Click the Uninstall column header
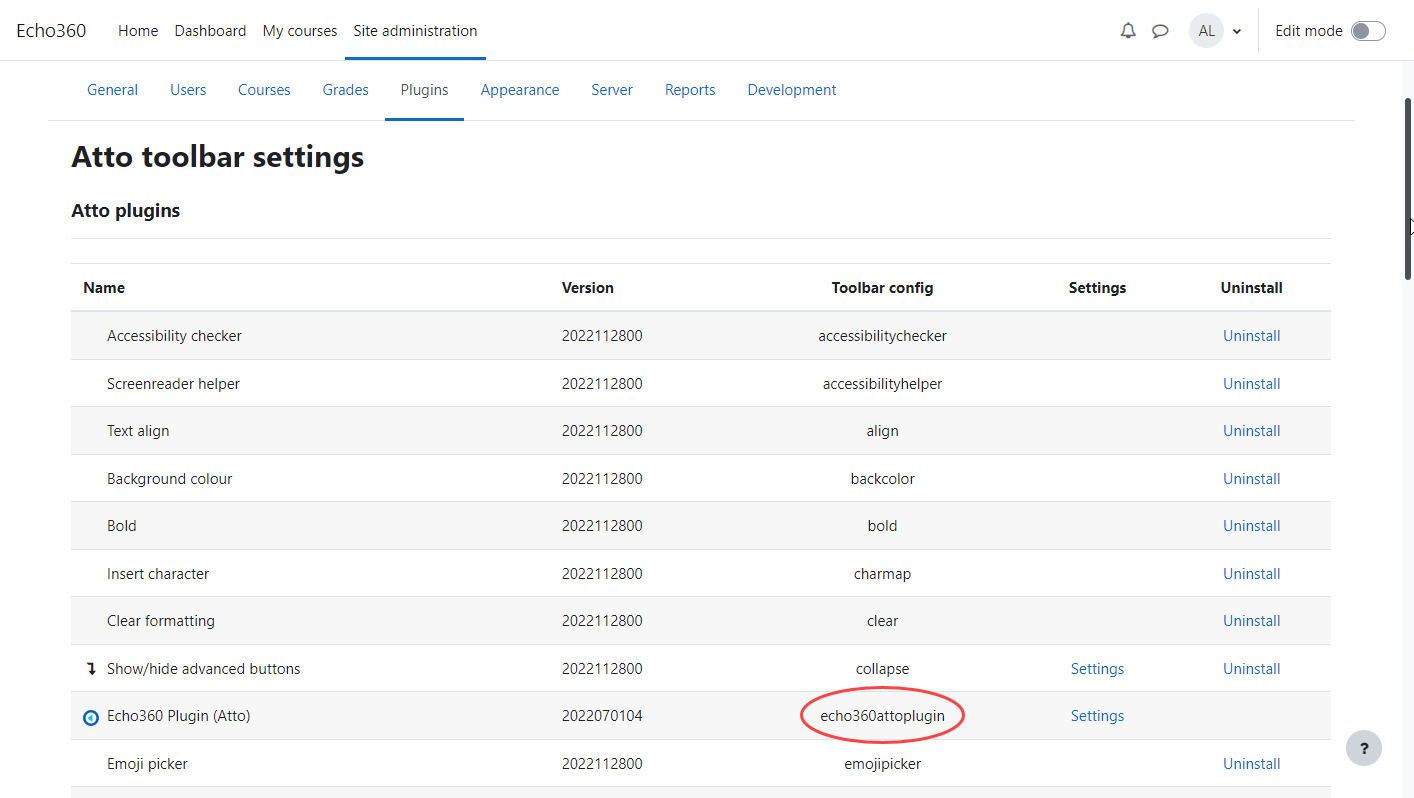Viewport: 1414px width, 798px height. pyautogui.click(x=1252, y=288)
